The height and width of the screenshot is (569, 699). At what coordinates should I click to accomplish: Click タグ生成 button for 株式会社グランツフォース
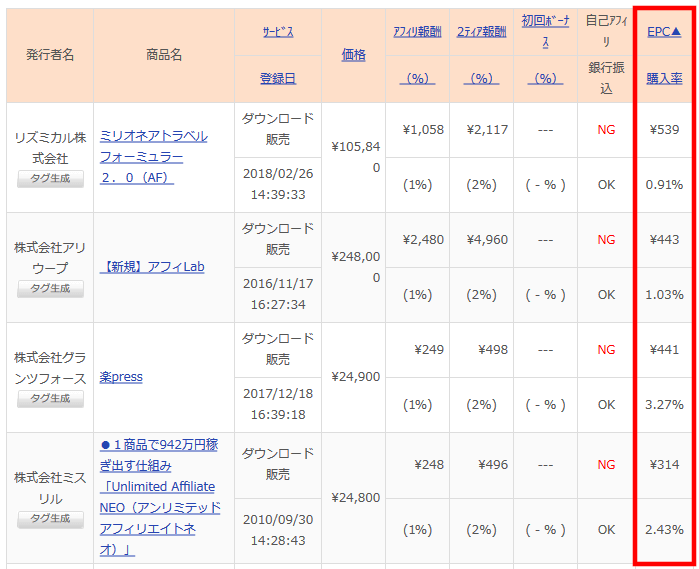point(50,399)
